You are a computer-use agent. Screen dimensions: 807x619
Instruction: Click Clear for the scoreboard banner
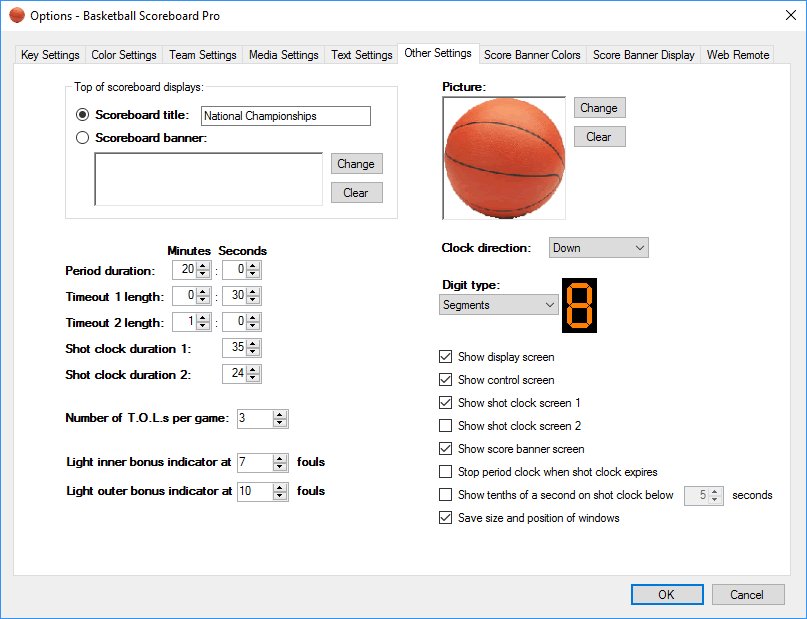click(356, 193)
